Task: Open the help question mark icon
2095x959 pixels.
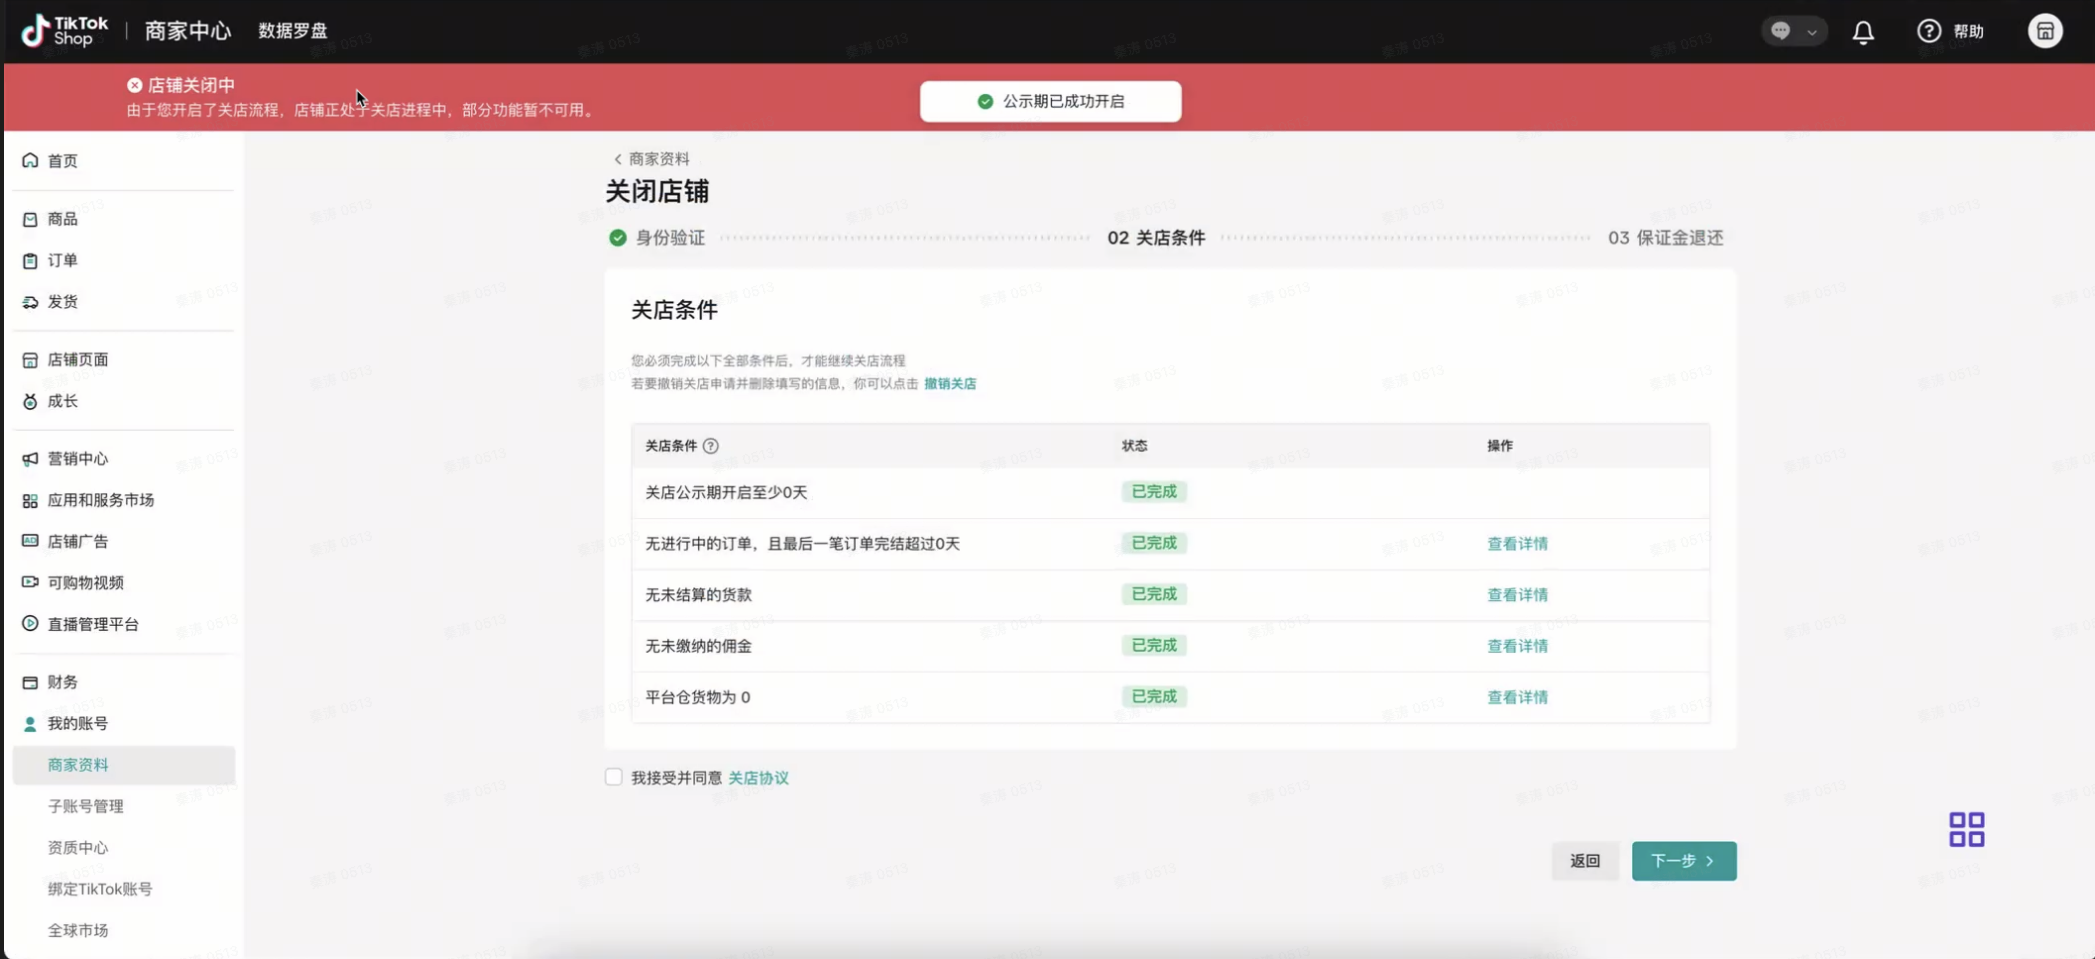Action: [x=1928, y=32]
